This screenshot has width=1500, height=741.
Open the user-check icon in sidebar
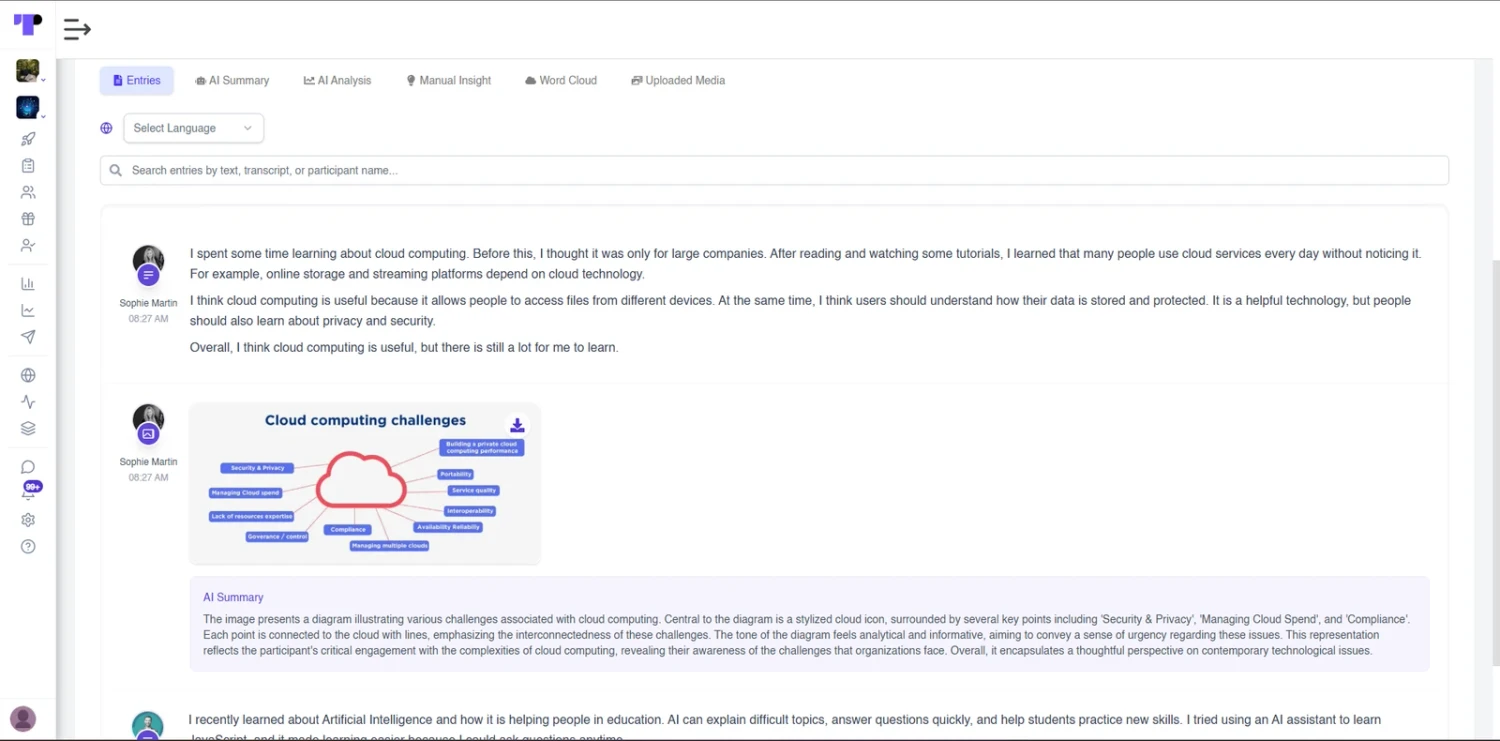28,246
